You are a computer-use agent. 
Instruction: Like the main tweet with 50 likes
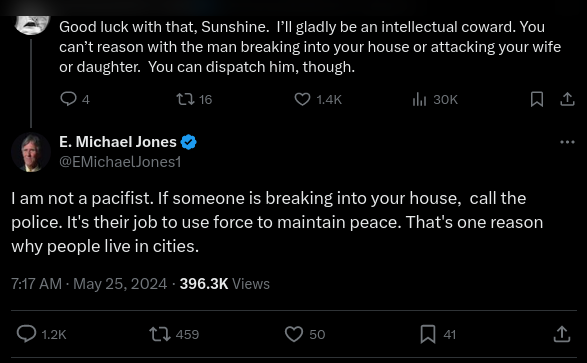[305, 334]
